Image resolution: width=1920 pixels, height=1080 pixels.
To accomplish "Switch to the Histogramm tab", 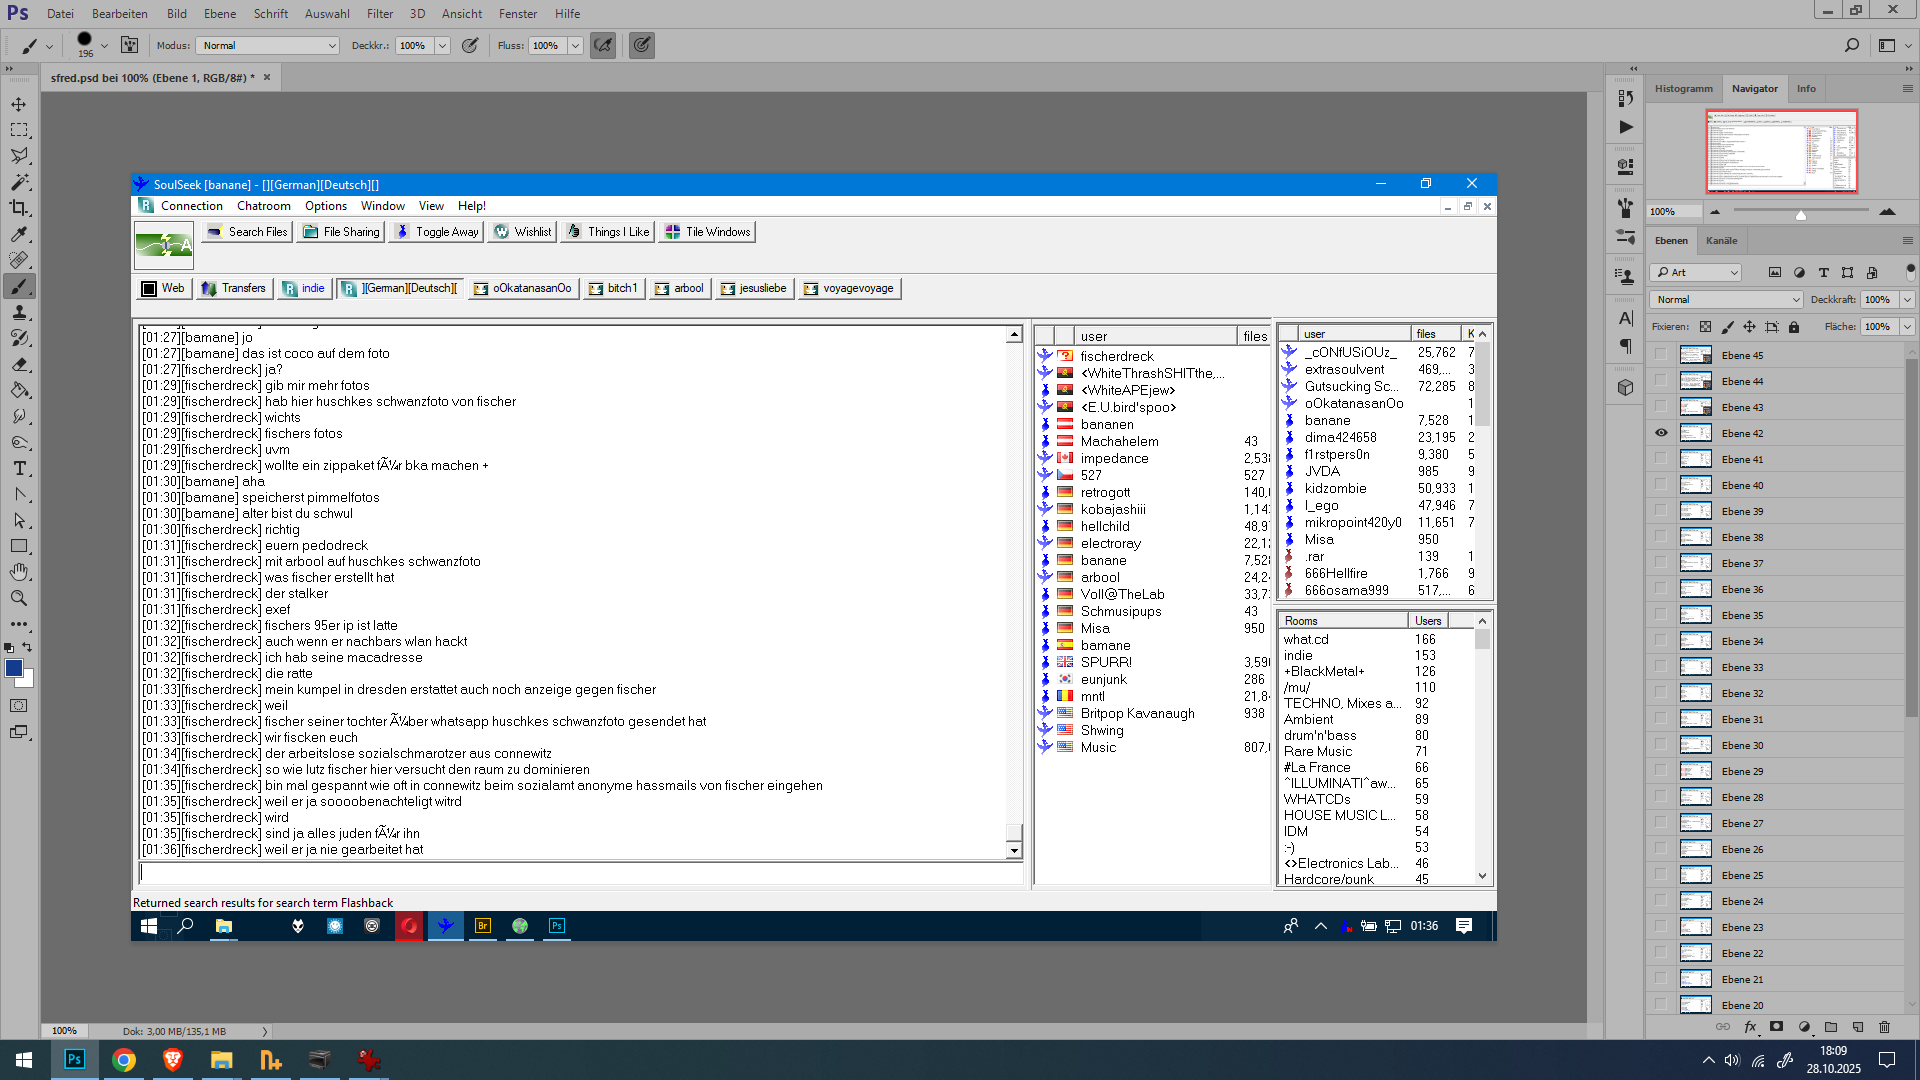I will point(1683,89).
